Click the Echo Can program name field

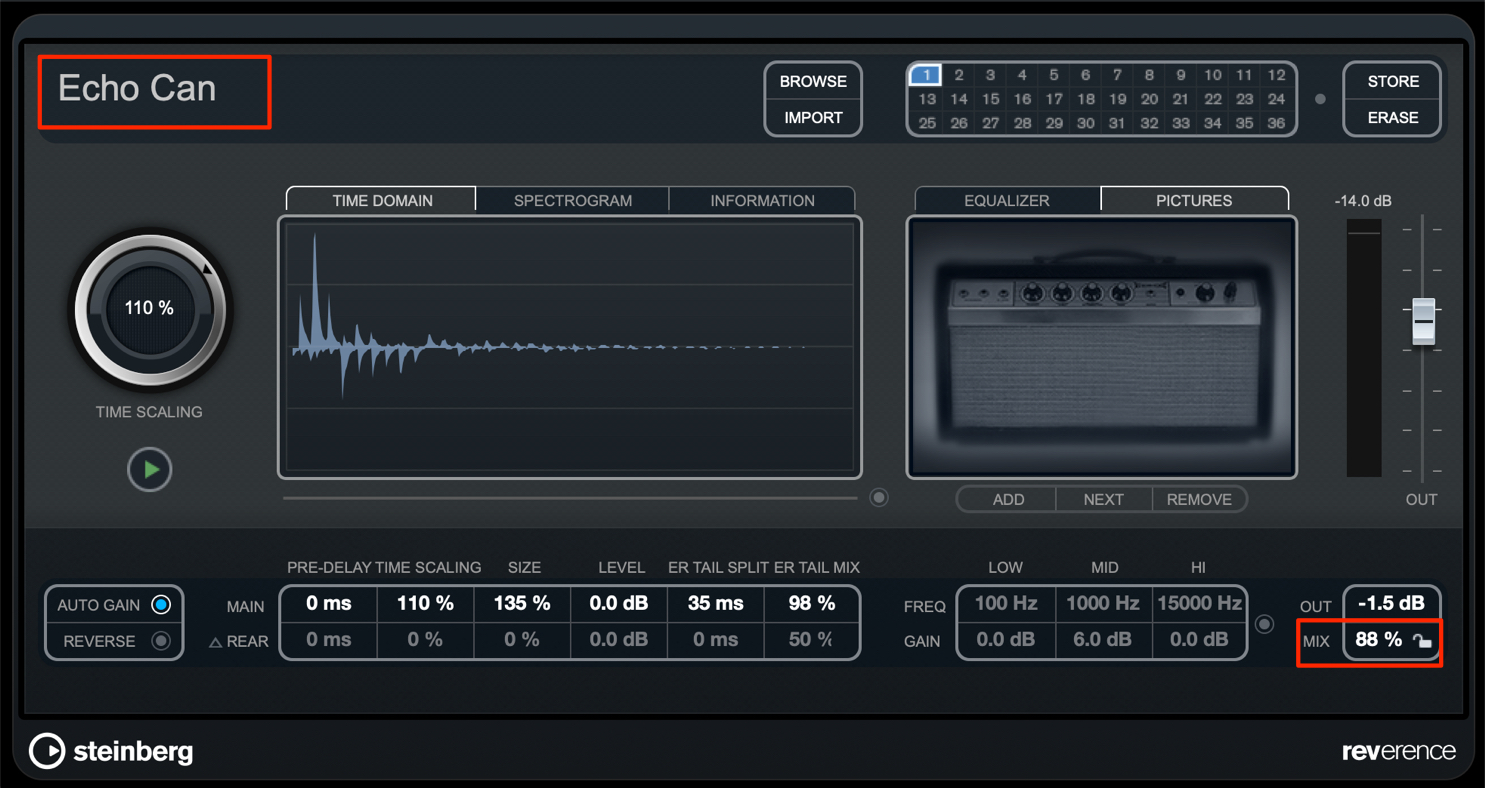155,93
